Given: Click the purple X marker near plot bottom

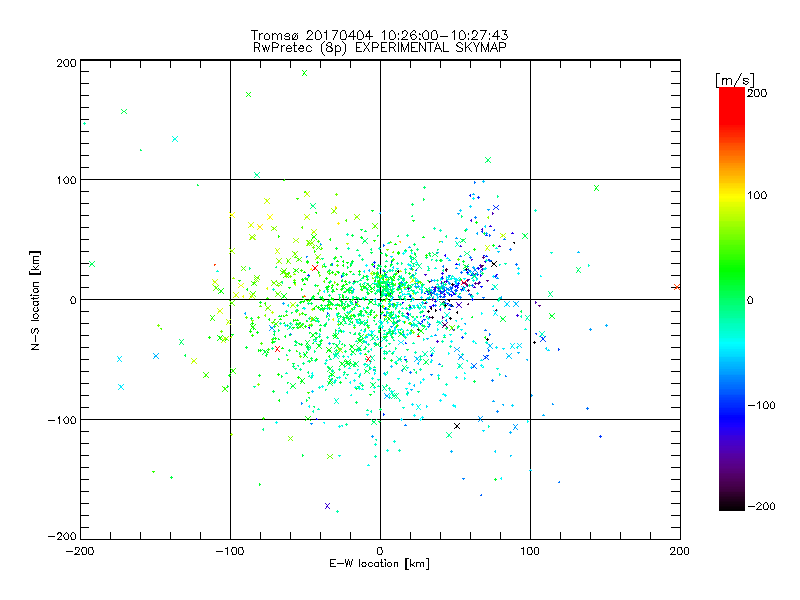Looking at the screenshot, I should (328, 506).
